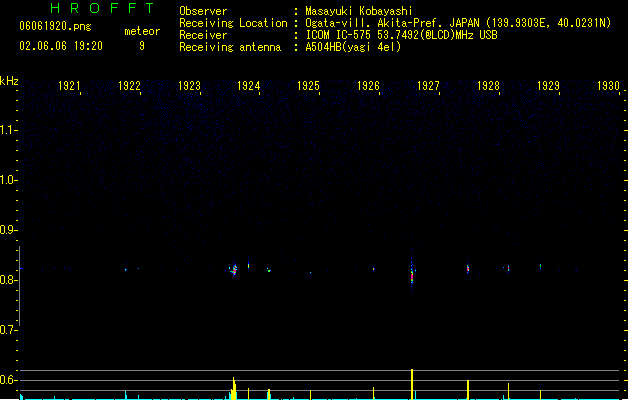629x400 pixels.
Task: Click the 1923 time axis label
Action: click(x=189, y=85)
